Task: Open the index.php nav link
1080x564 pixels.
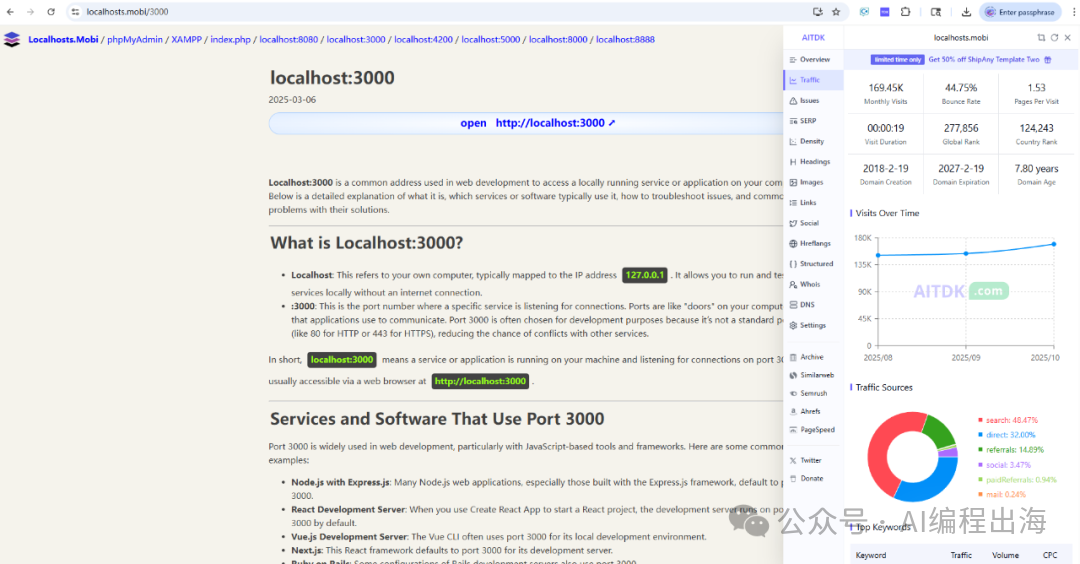Action: 231,39
